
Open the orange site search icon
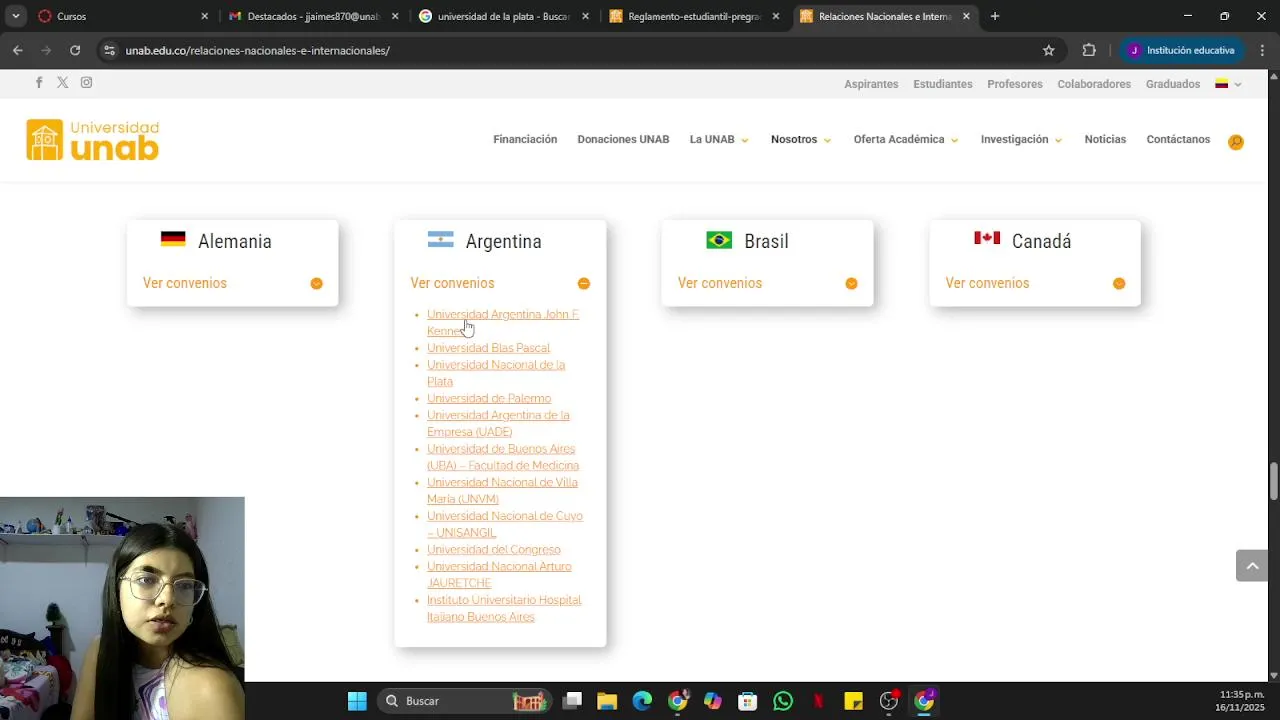coord(1236,142)
